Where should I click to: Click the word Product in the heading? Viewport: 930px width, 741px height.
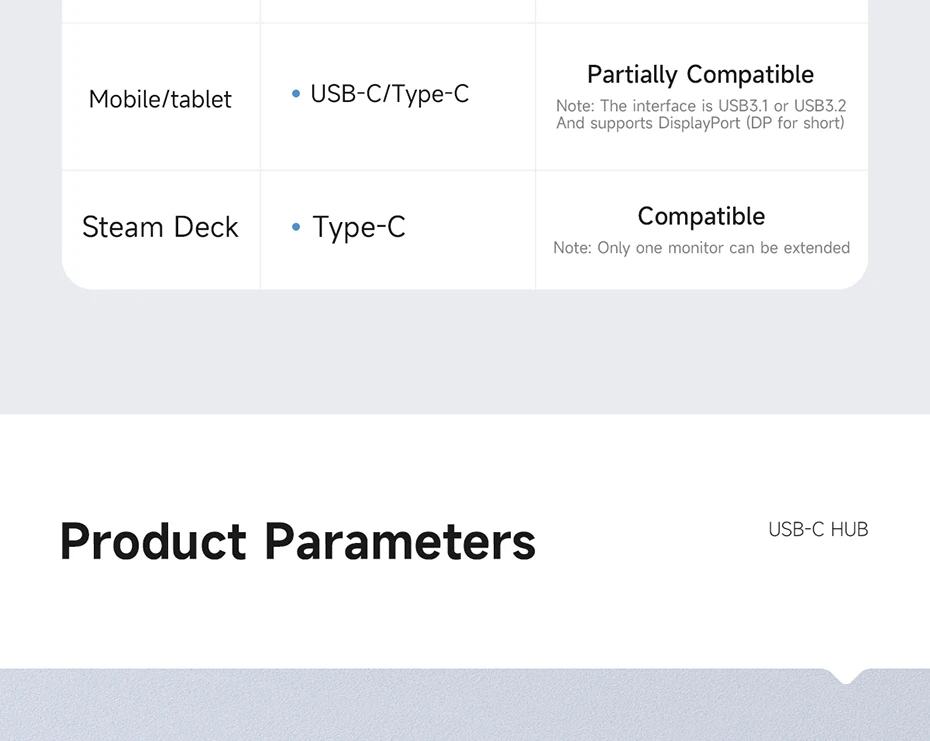pyautogui.click(x=153, y=541)
